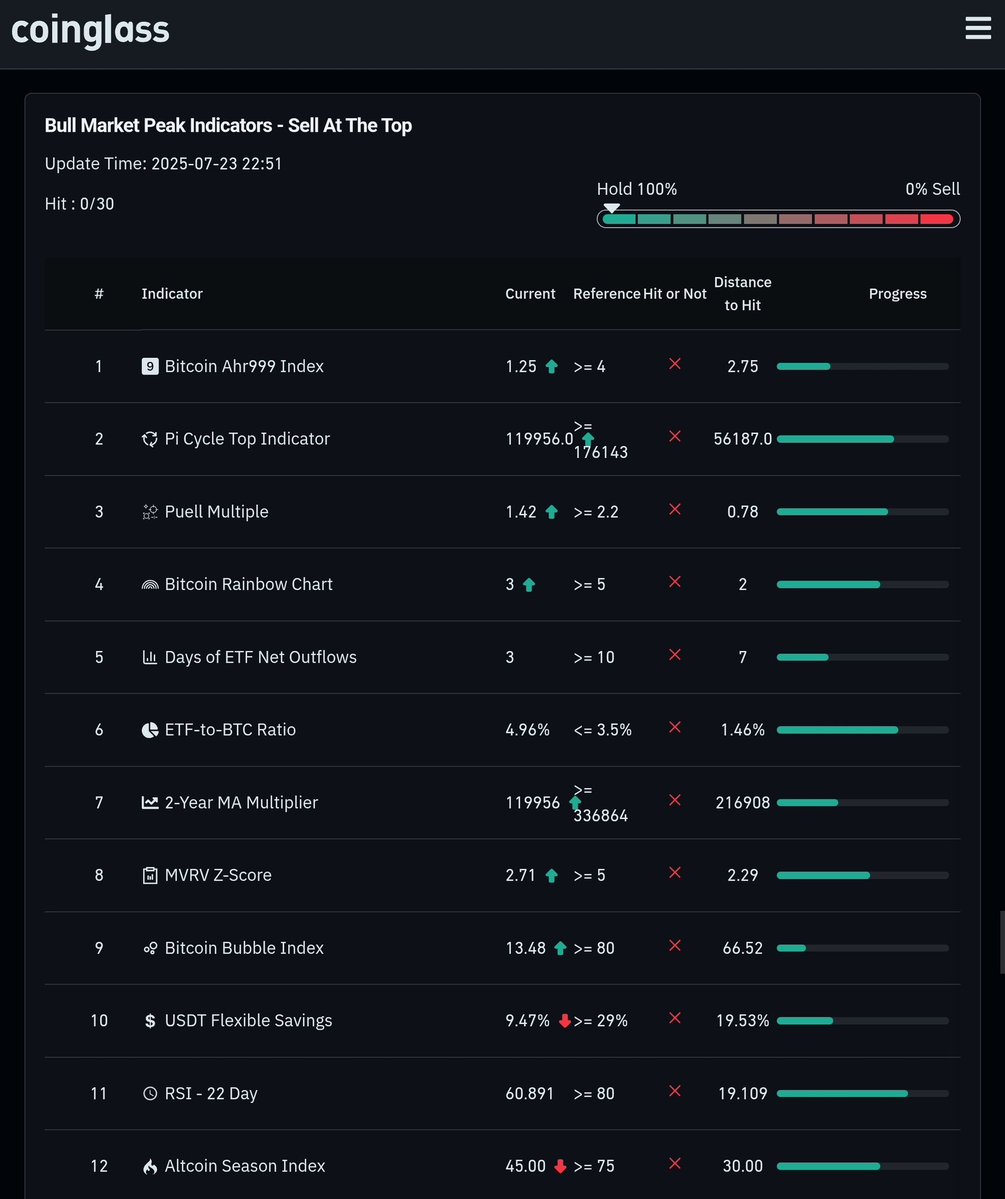1005x1199 pixels.
Task: Click the white marker on Hold/Sell gauge
Action: tap(611, 207)
